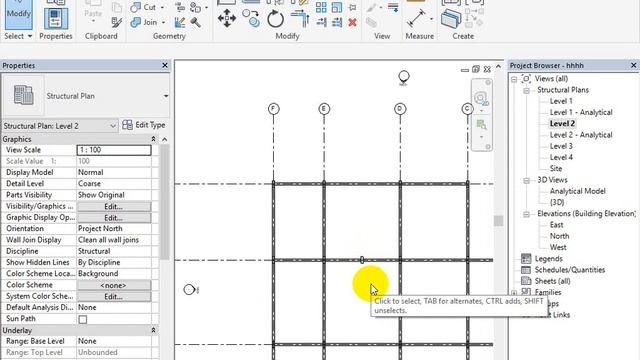Open the Site plan view
Screen dimensions: 640x360
(556, 169)
